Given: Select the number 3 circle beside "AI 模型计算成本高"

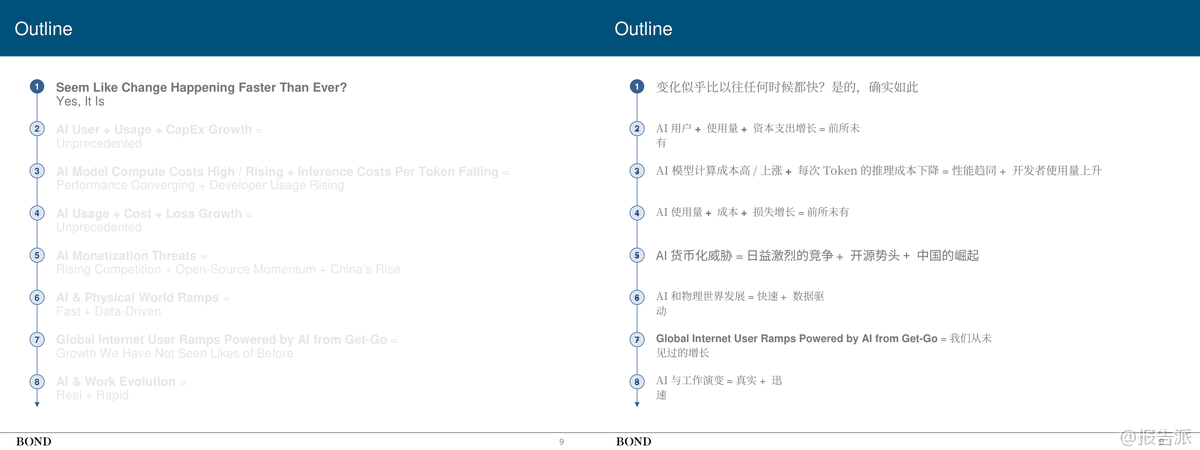Looking at the screenshot, I should point(637,171).
